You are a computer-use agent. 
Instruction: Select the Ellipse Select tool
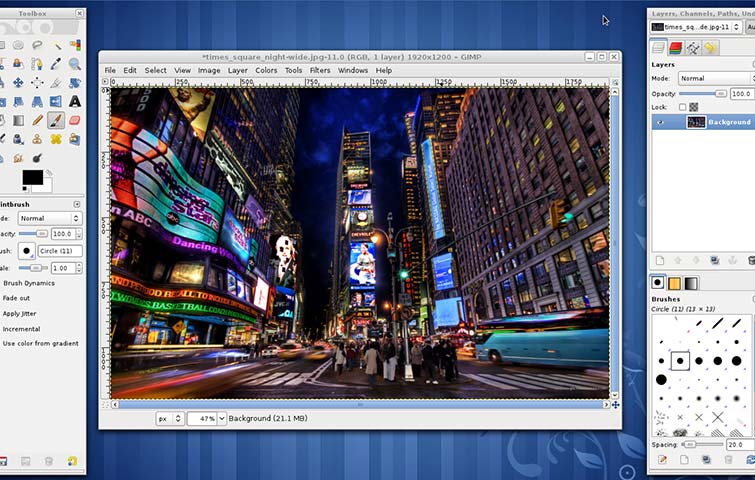18,45
